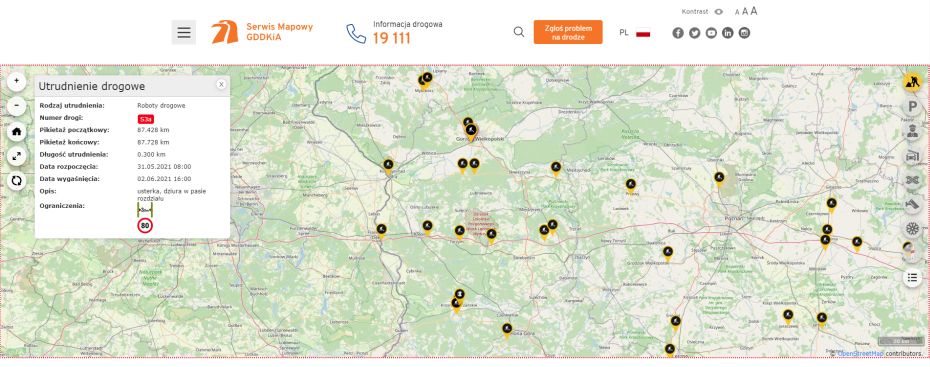Toggle the Kontrast eye icon
The width and height of the screenshot is (930, 367).
point(719,12)
